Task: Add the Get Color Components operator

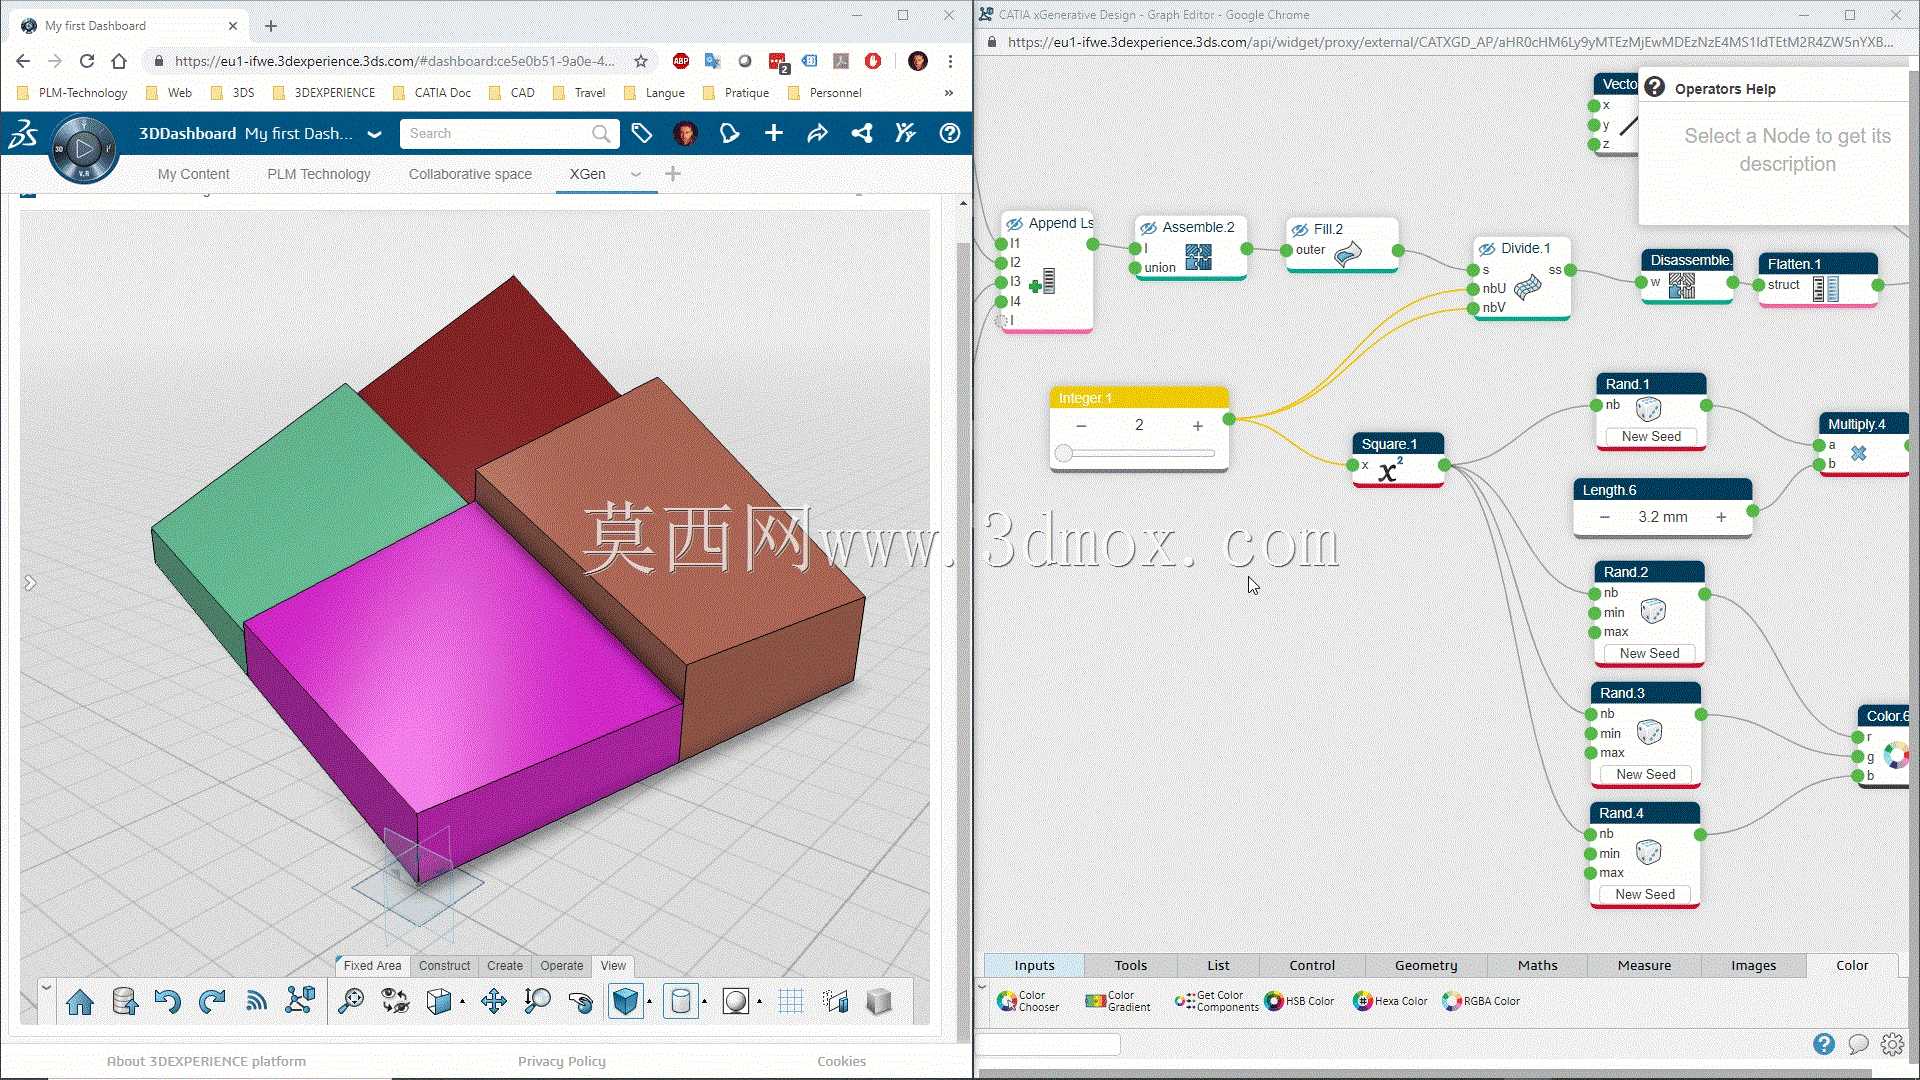Action: pyautogui.click(x=1217, y=1001)
